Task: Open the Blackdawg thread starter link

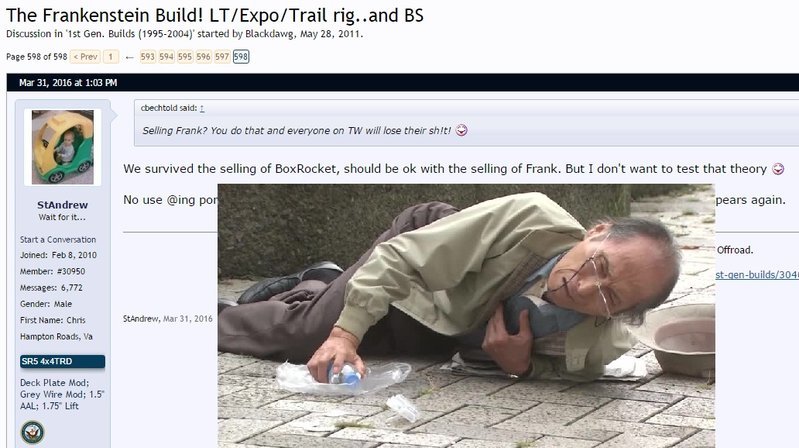Action: tap(270, 34)
